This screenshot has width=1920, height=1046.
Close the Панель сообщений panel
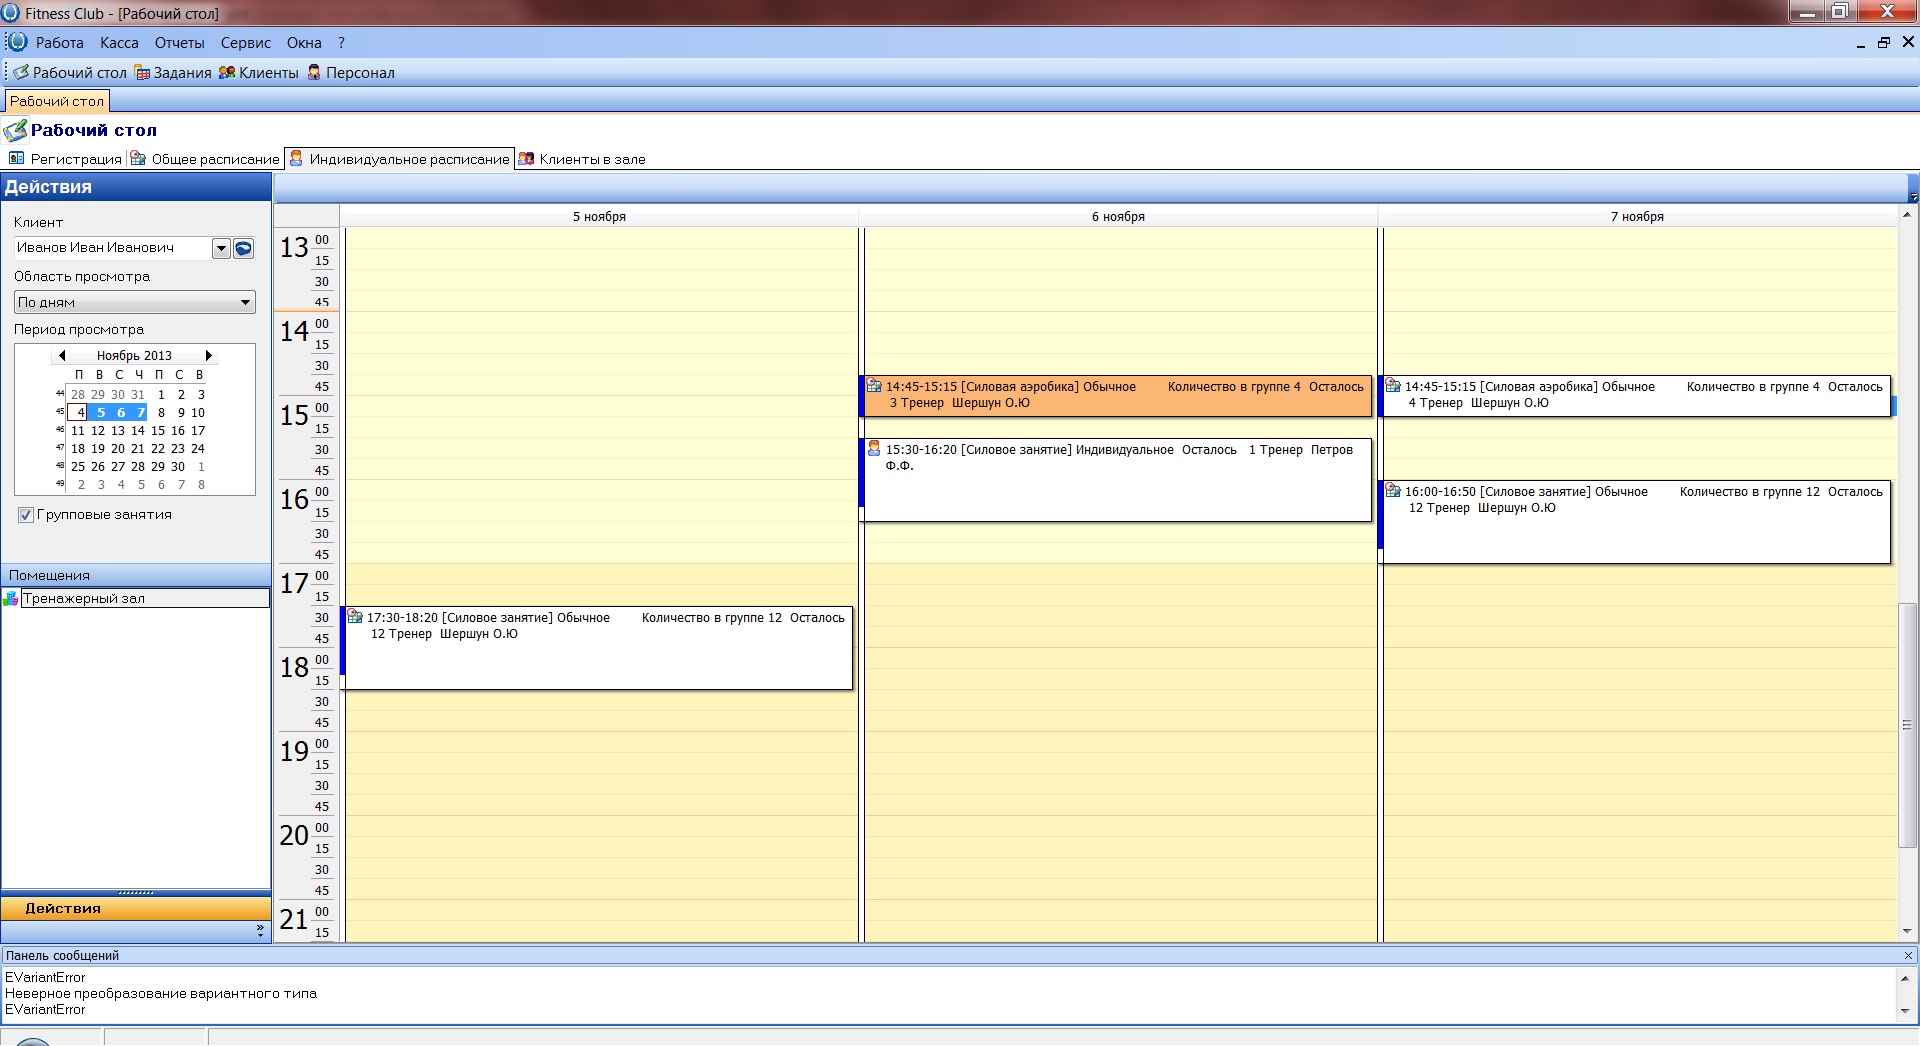[x=1907, y=955]
